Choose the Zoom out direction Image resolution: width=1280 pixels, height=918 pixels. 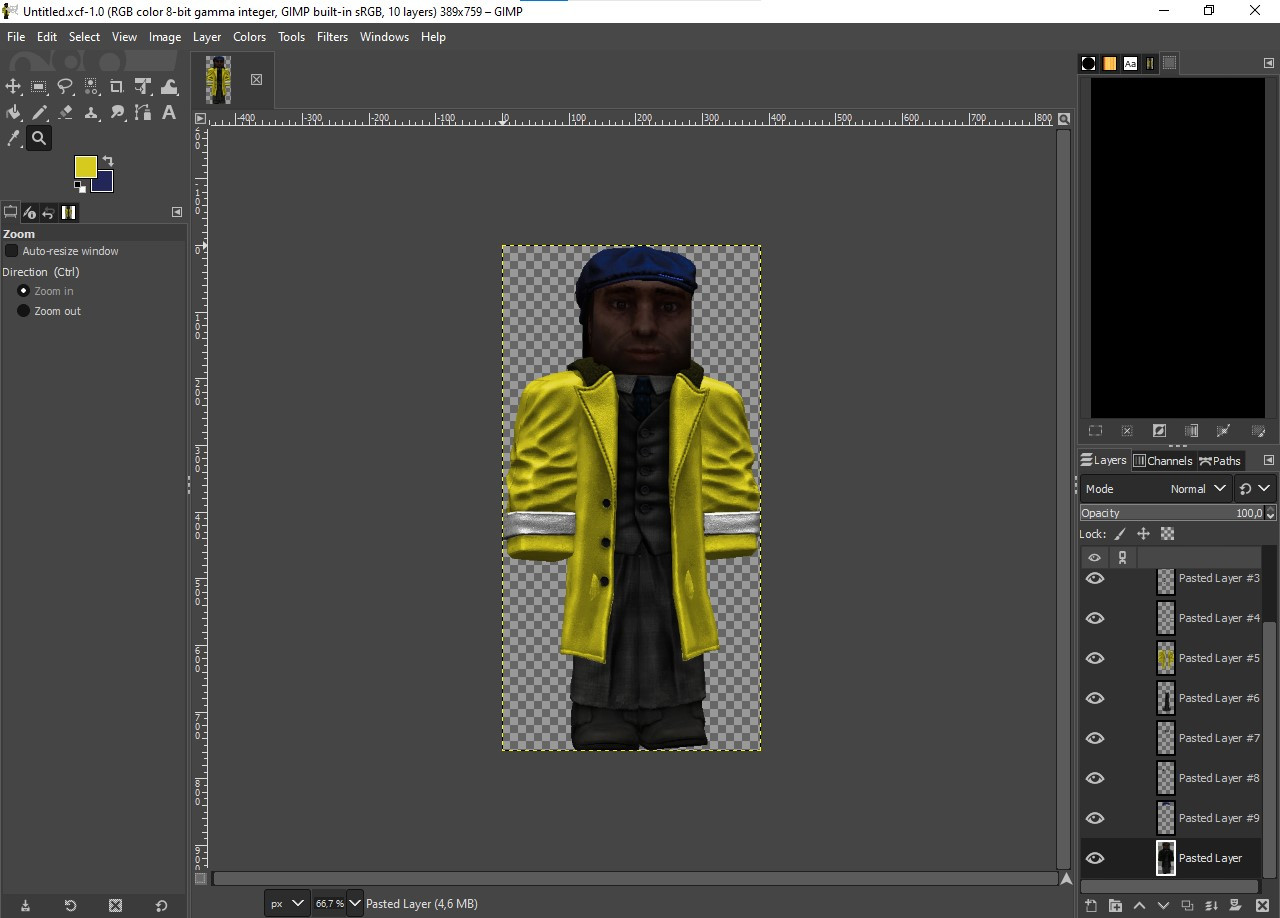[24, 311]
